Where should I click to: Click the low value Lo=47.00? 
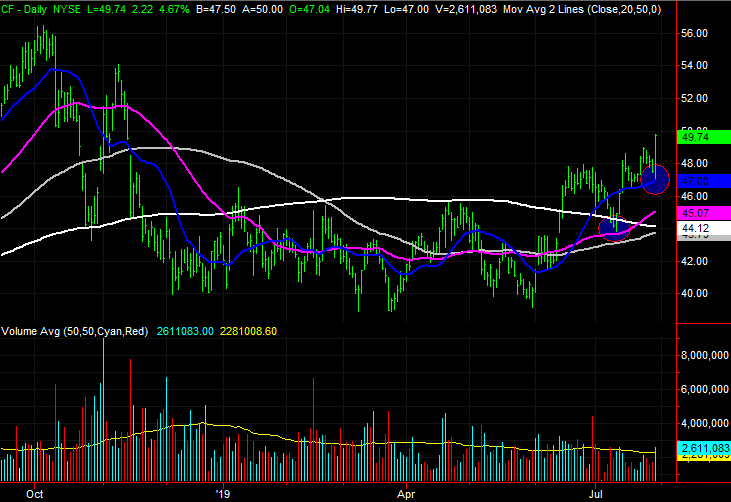(x=406, y=9)
